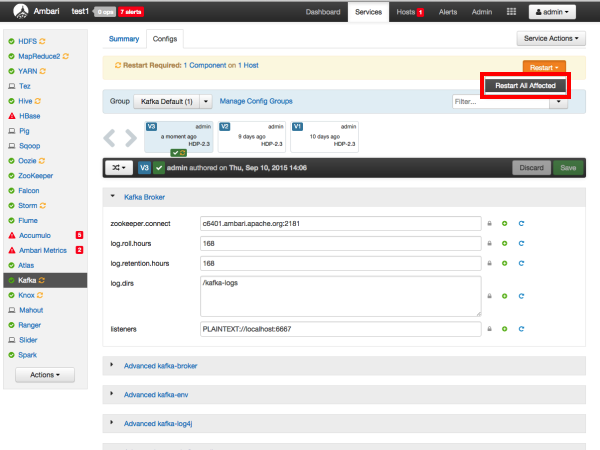Click the undo icon for log.retention.hours

tap(521, 263)
